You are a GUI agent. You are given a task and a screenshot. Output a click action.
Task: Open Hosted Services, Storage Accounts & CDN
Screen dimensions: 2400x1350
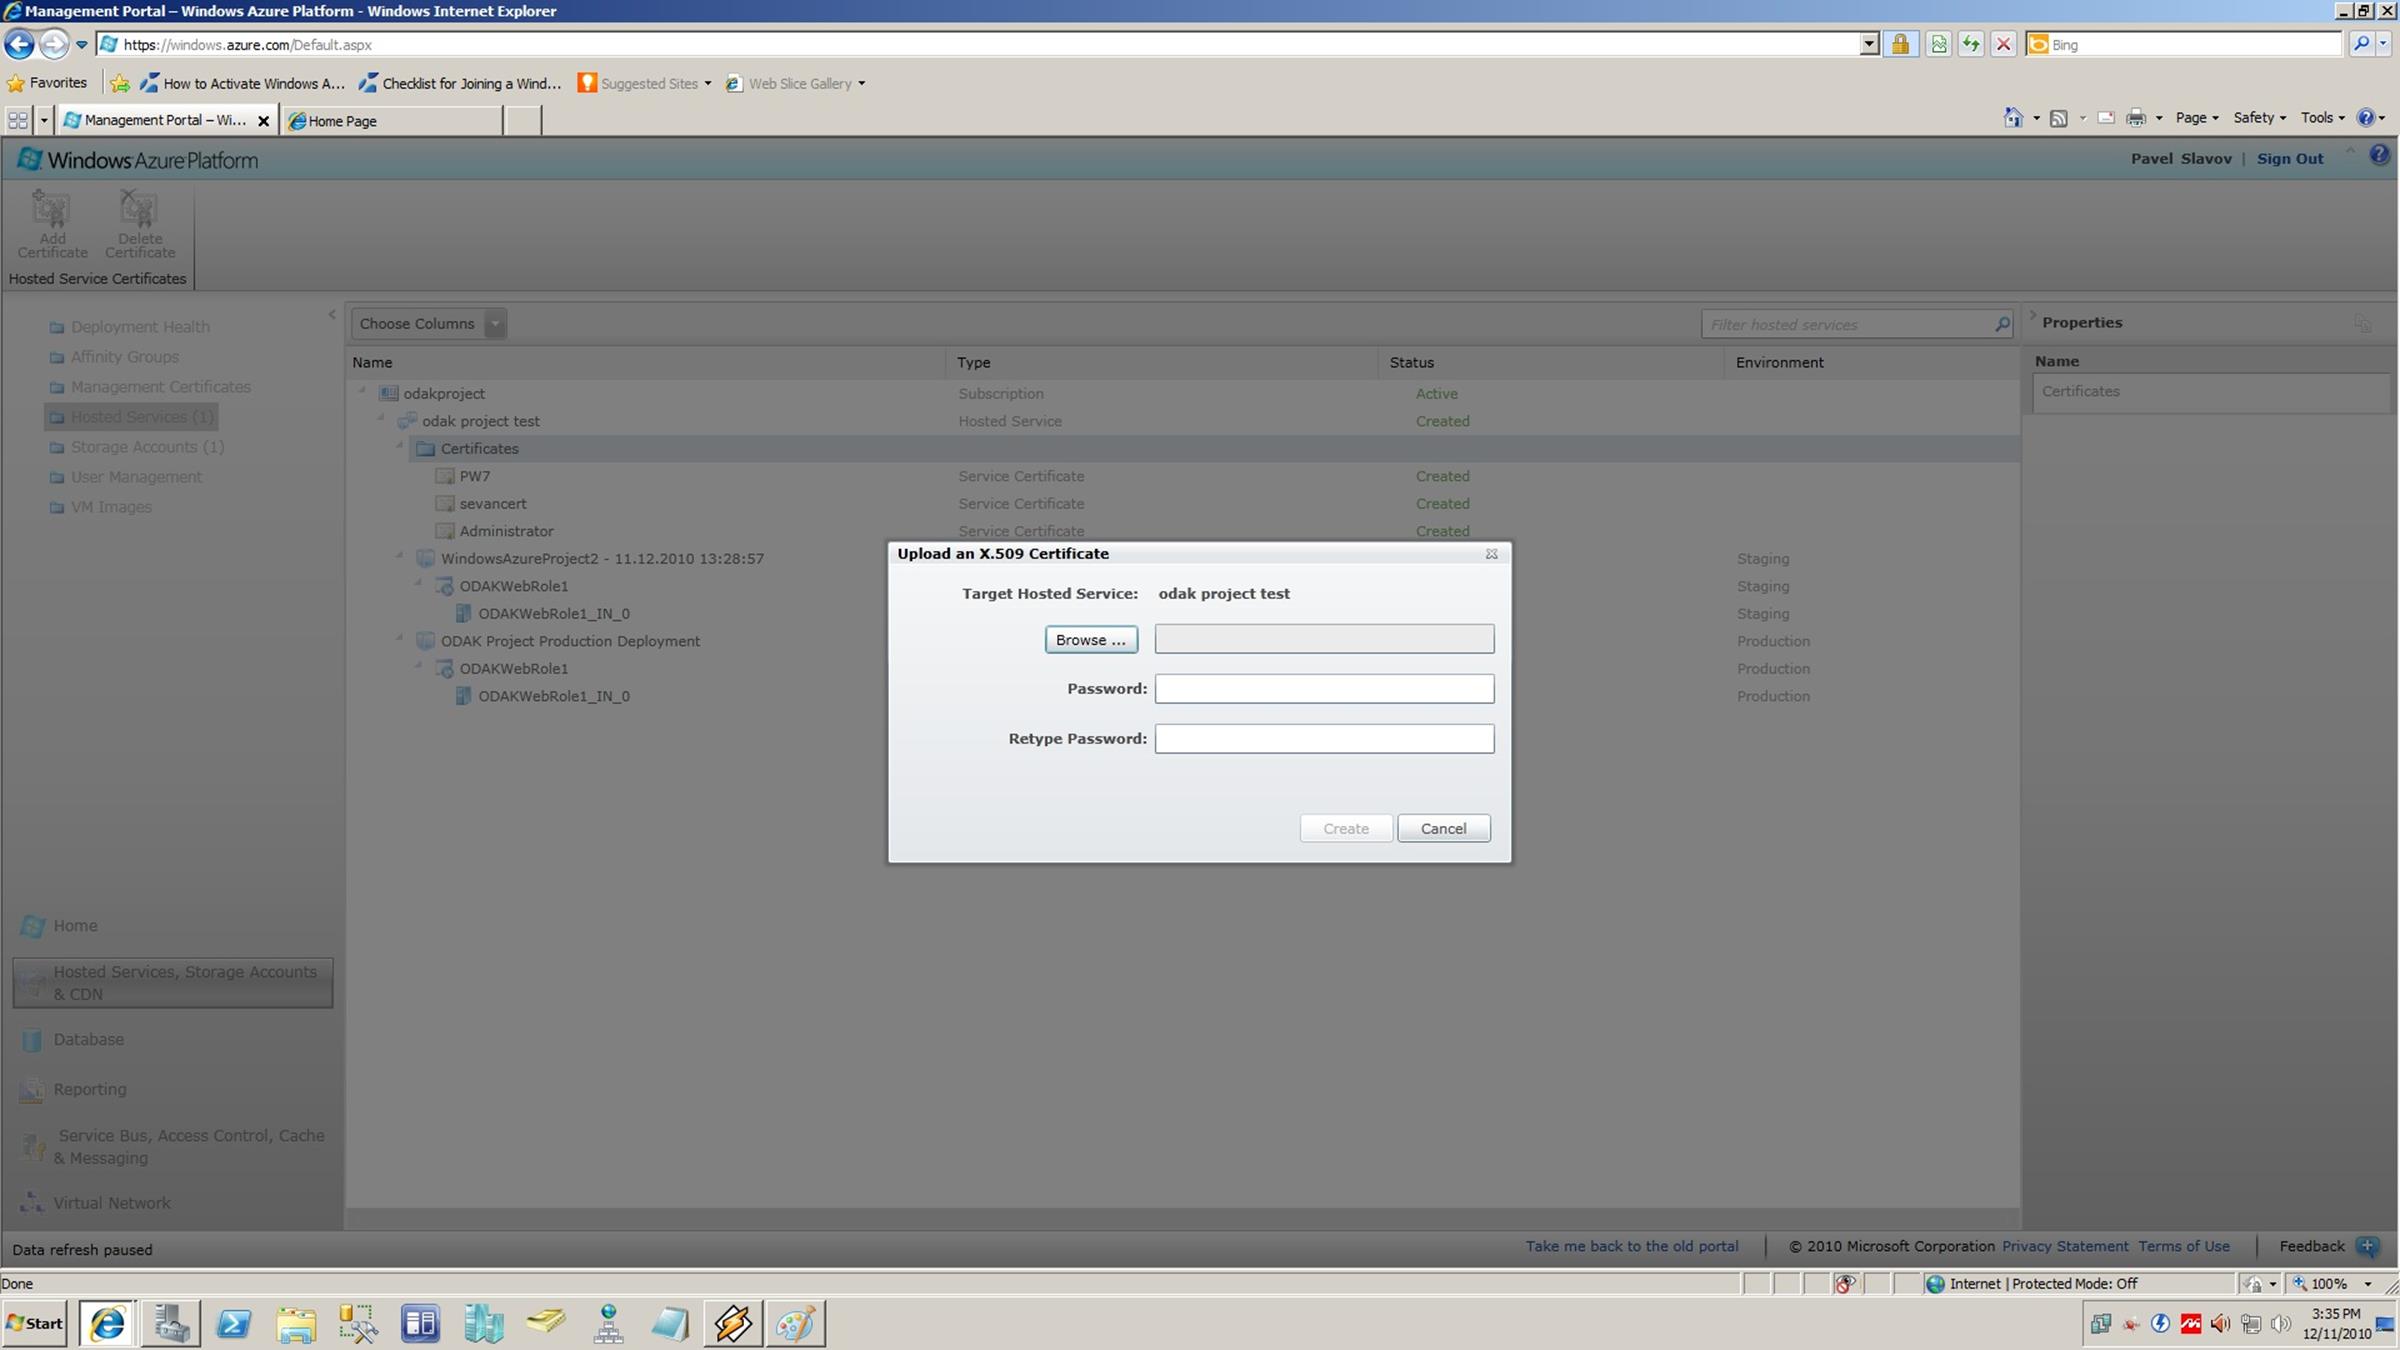(x=173, y=983)
